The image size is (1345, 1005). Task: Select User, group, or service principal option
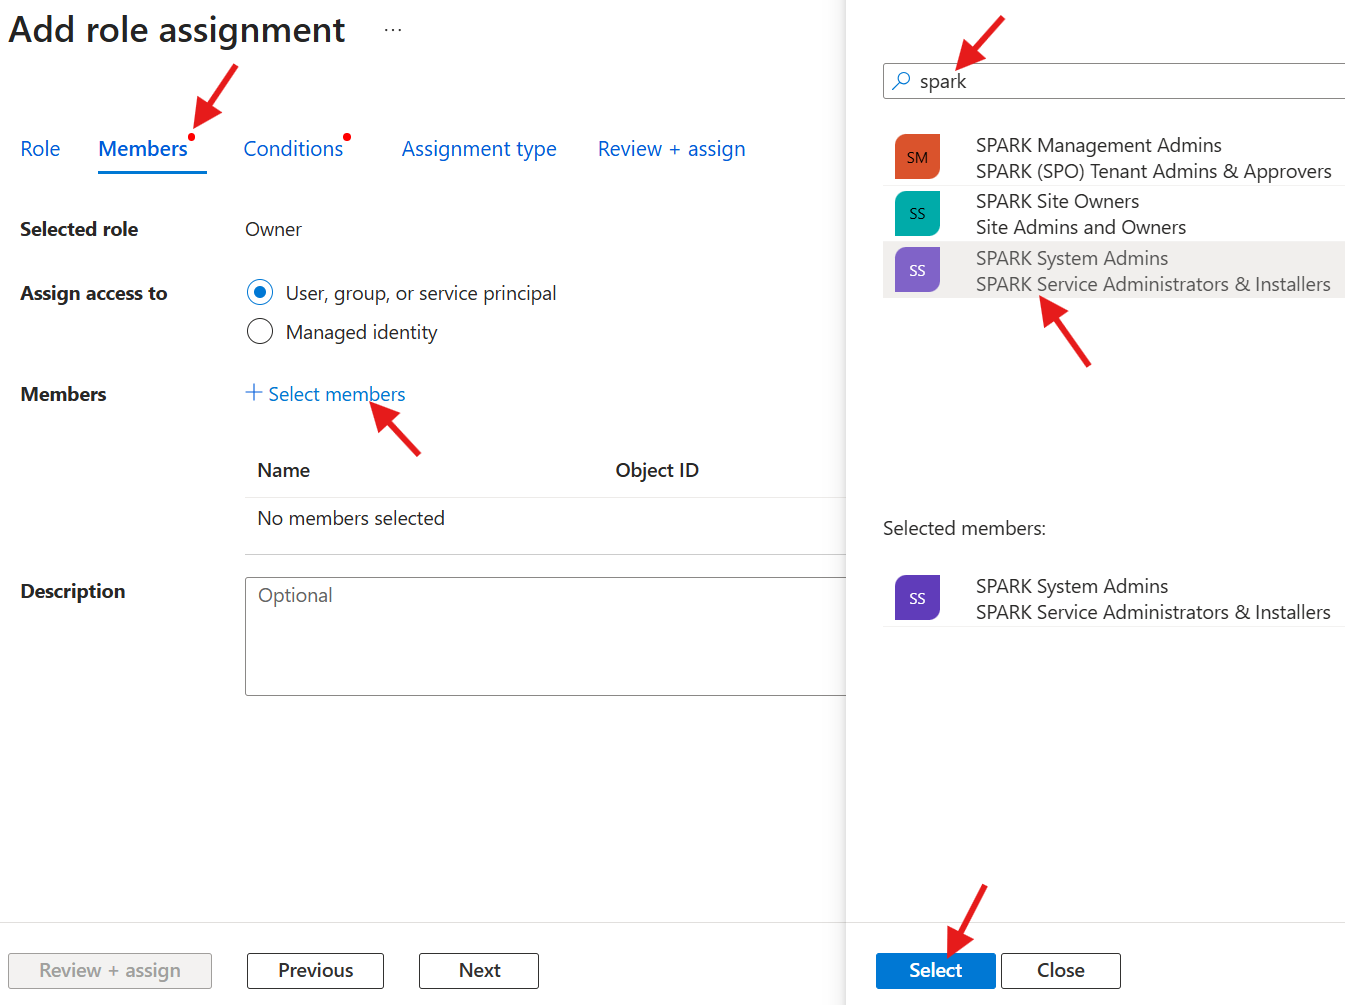point(260,292)
